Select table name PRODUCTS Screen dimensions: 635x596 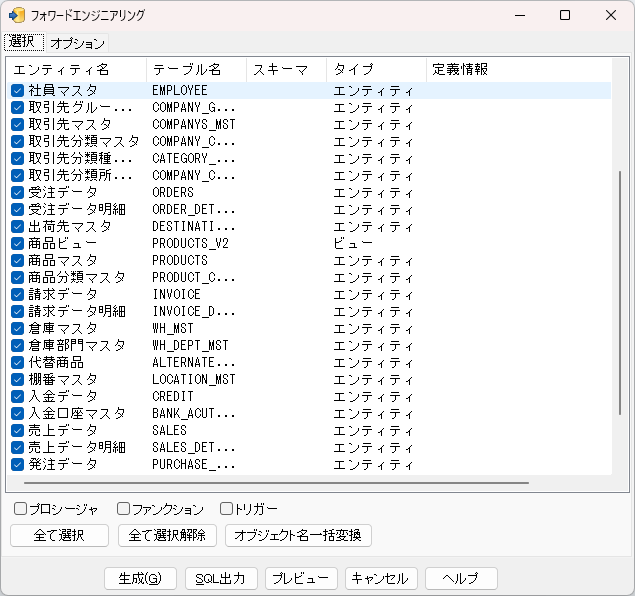click(x=180, y=260)
